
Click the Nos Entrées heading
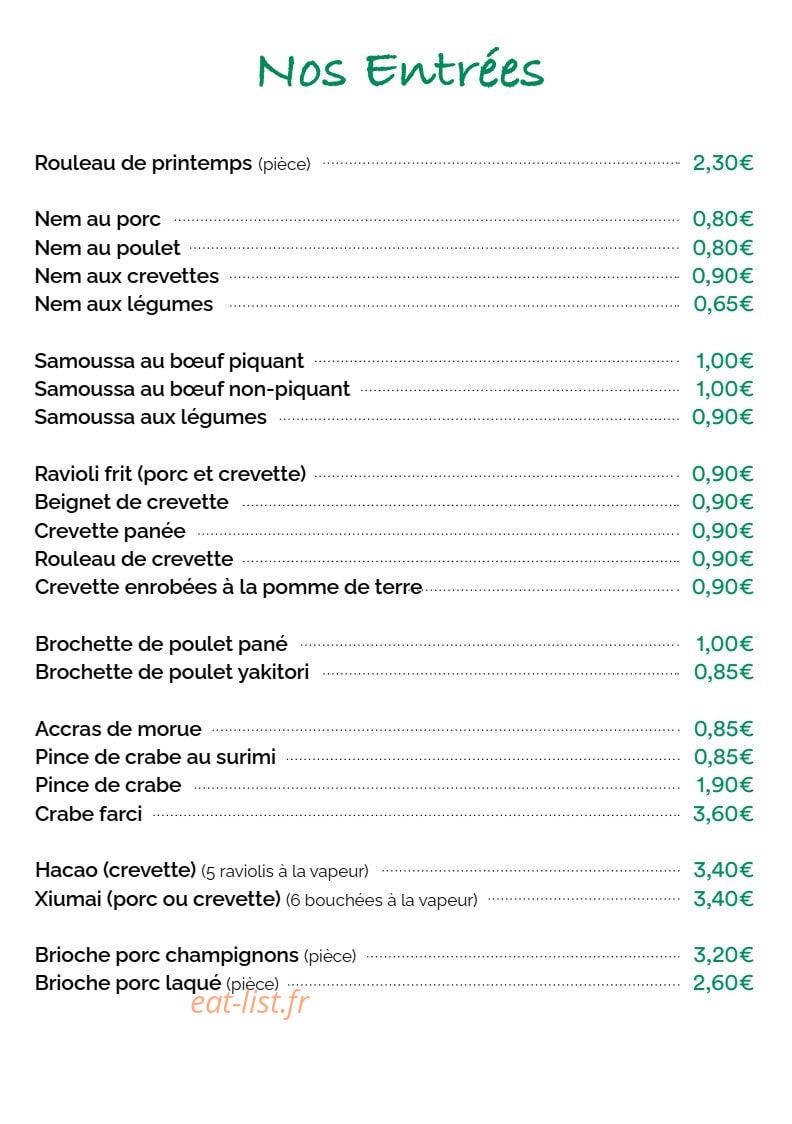(x=400, y=70)
